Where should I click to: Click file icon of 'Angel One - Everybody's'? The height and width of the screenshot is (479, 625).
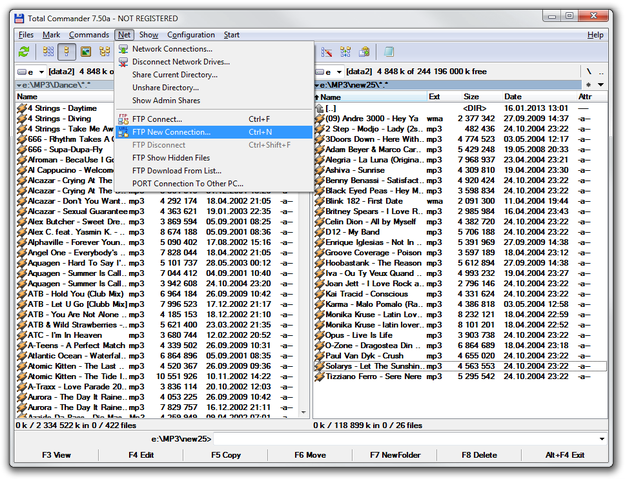click(22, 253)
